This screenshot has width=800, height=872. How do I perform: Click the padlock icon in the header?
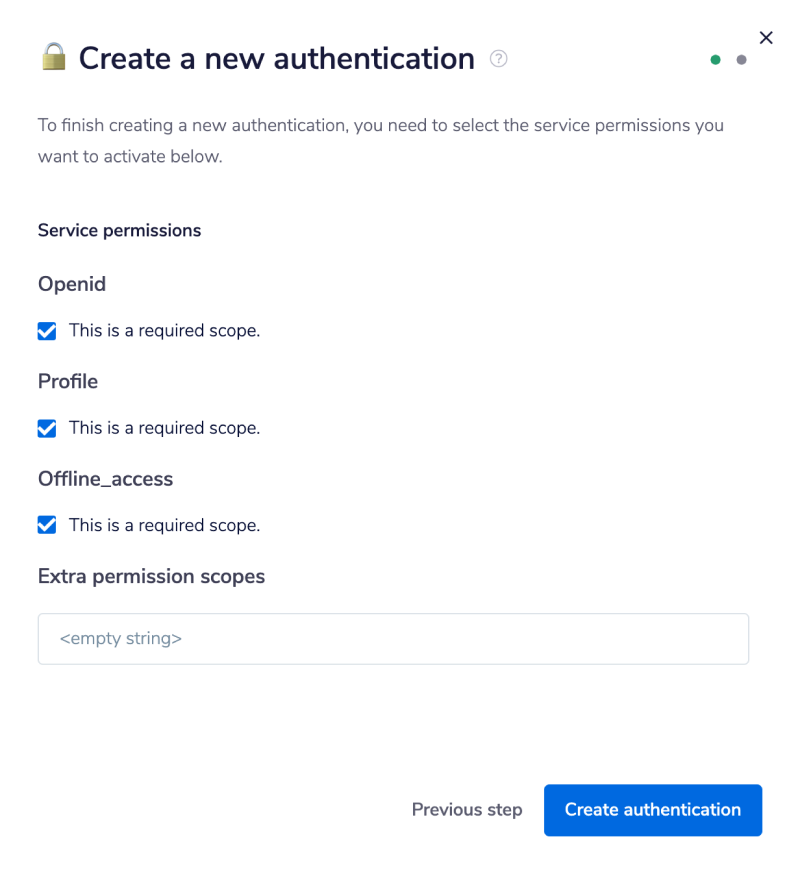pos(55,58)
